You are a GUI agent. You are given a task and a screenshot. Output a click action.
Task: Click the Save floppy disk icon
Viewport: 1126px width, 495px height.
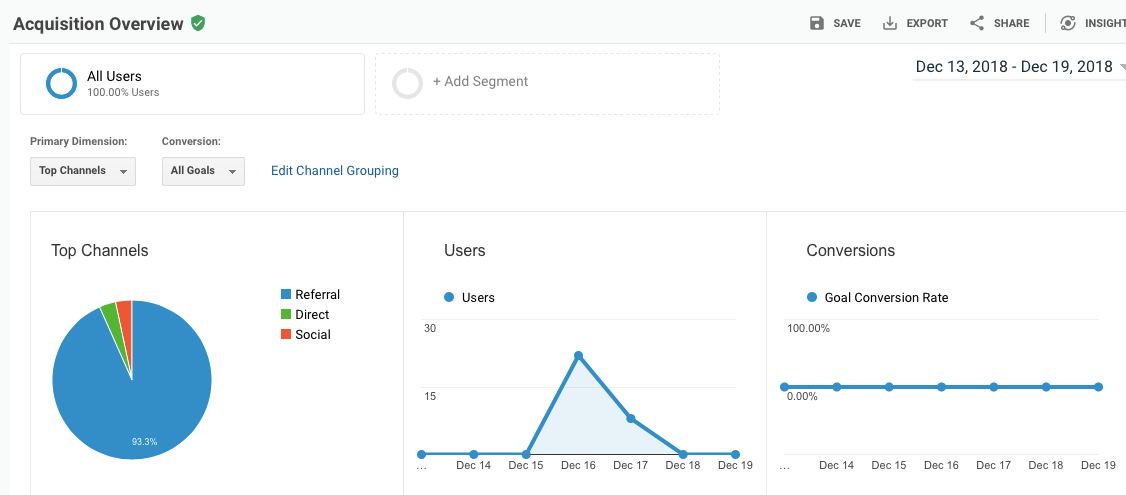click(x=817, y=23)
